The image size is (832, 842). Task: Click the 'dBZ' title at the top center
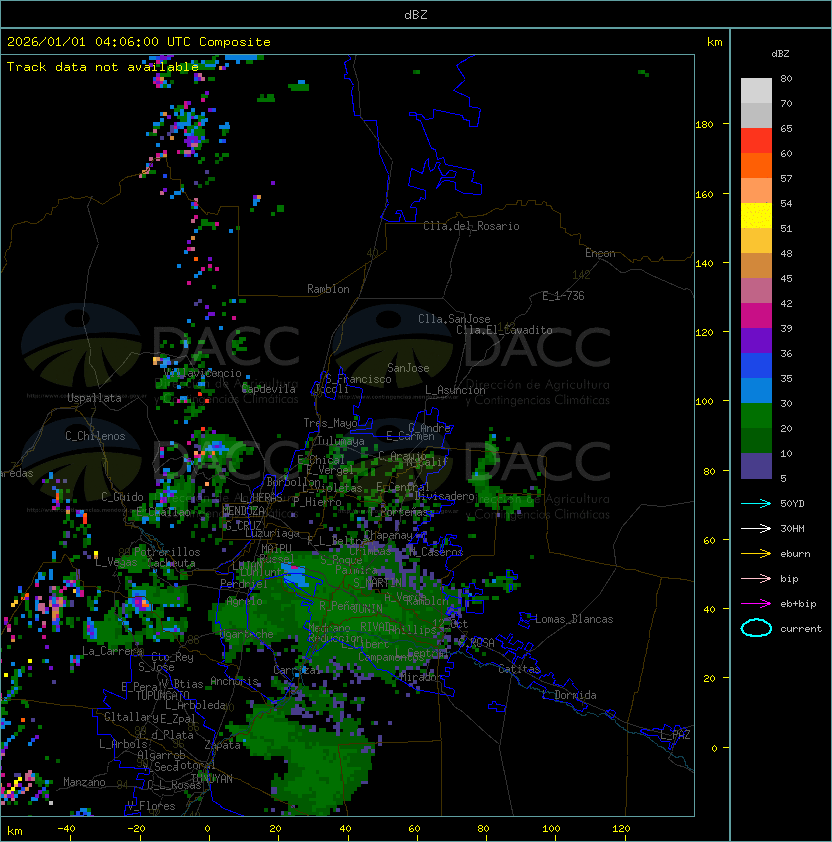(416, 14)
